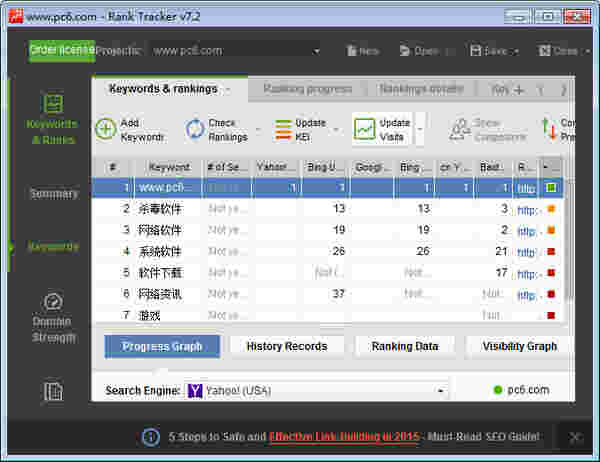Click the Add Keywords plus icon
Image resolution: width=600 pixels, height=462 pixels.
point(106,129)
